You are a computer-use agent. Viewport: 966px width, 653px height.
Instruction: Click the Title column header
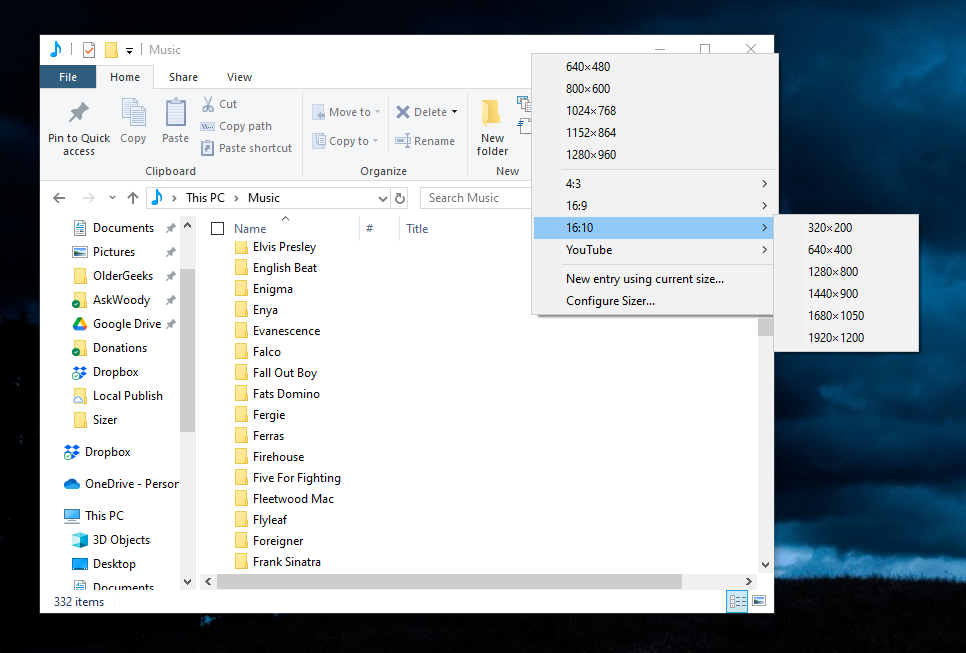point(417,229)
